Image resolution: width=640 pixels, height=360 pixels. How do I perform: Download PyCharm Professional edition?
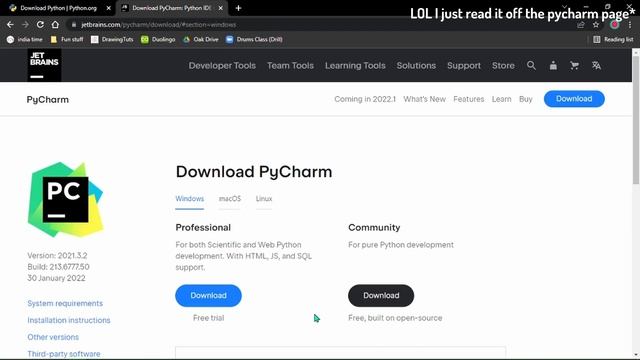click(208, 296)
